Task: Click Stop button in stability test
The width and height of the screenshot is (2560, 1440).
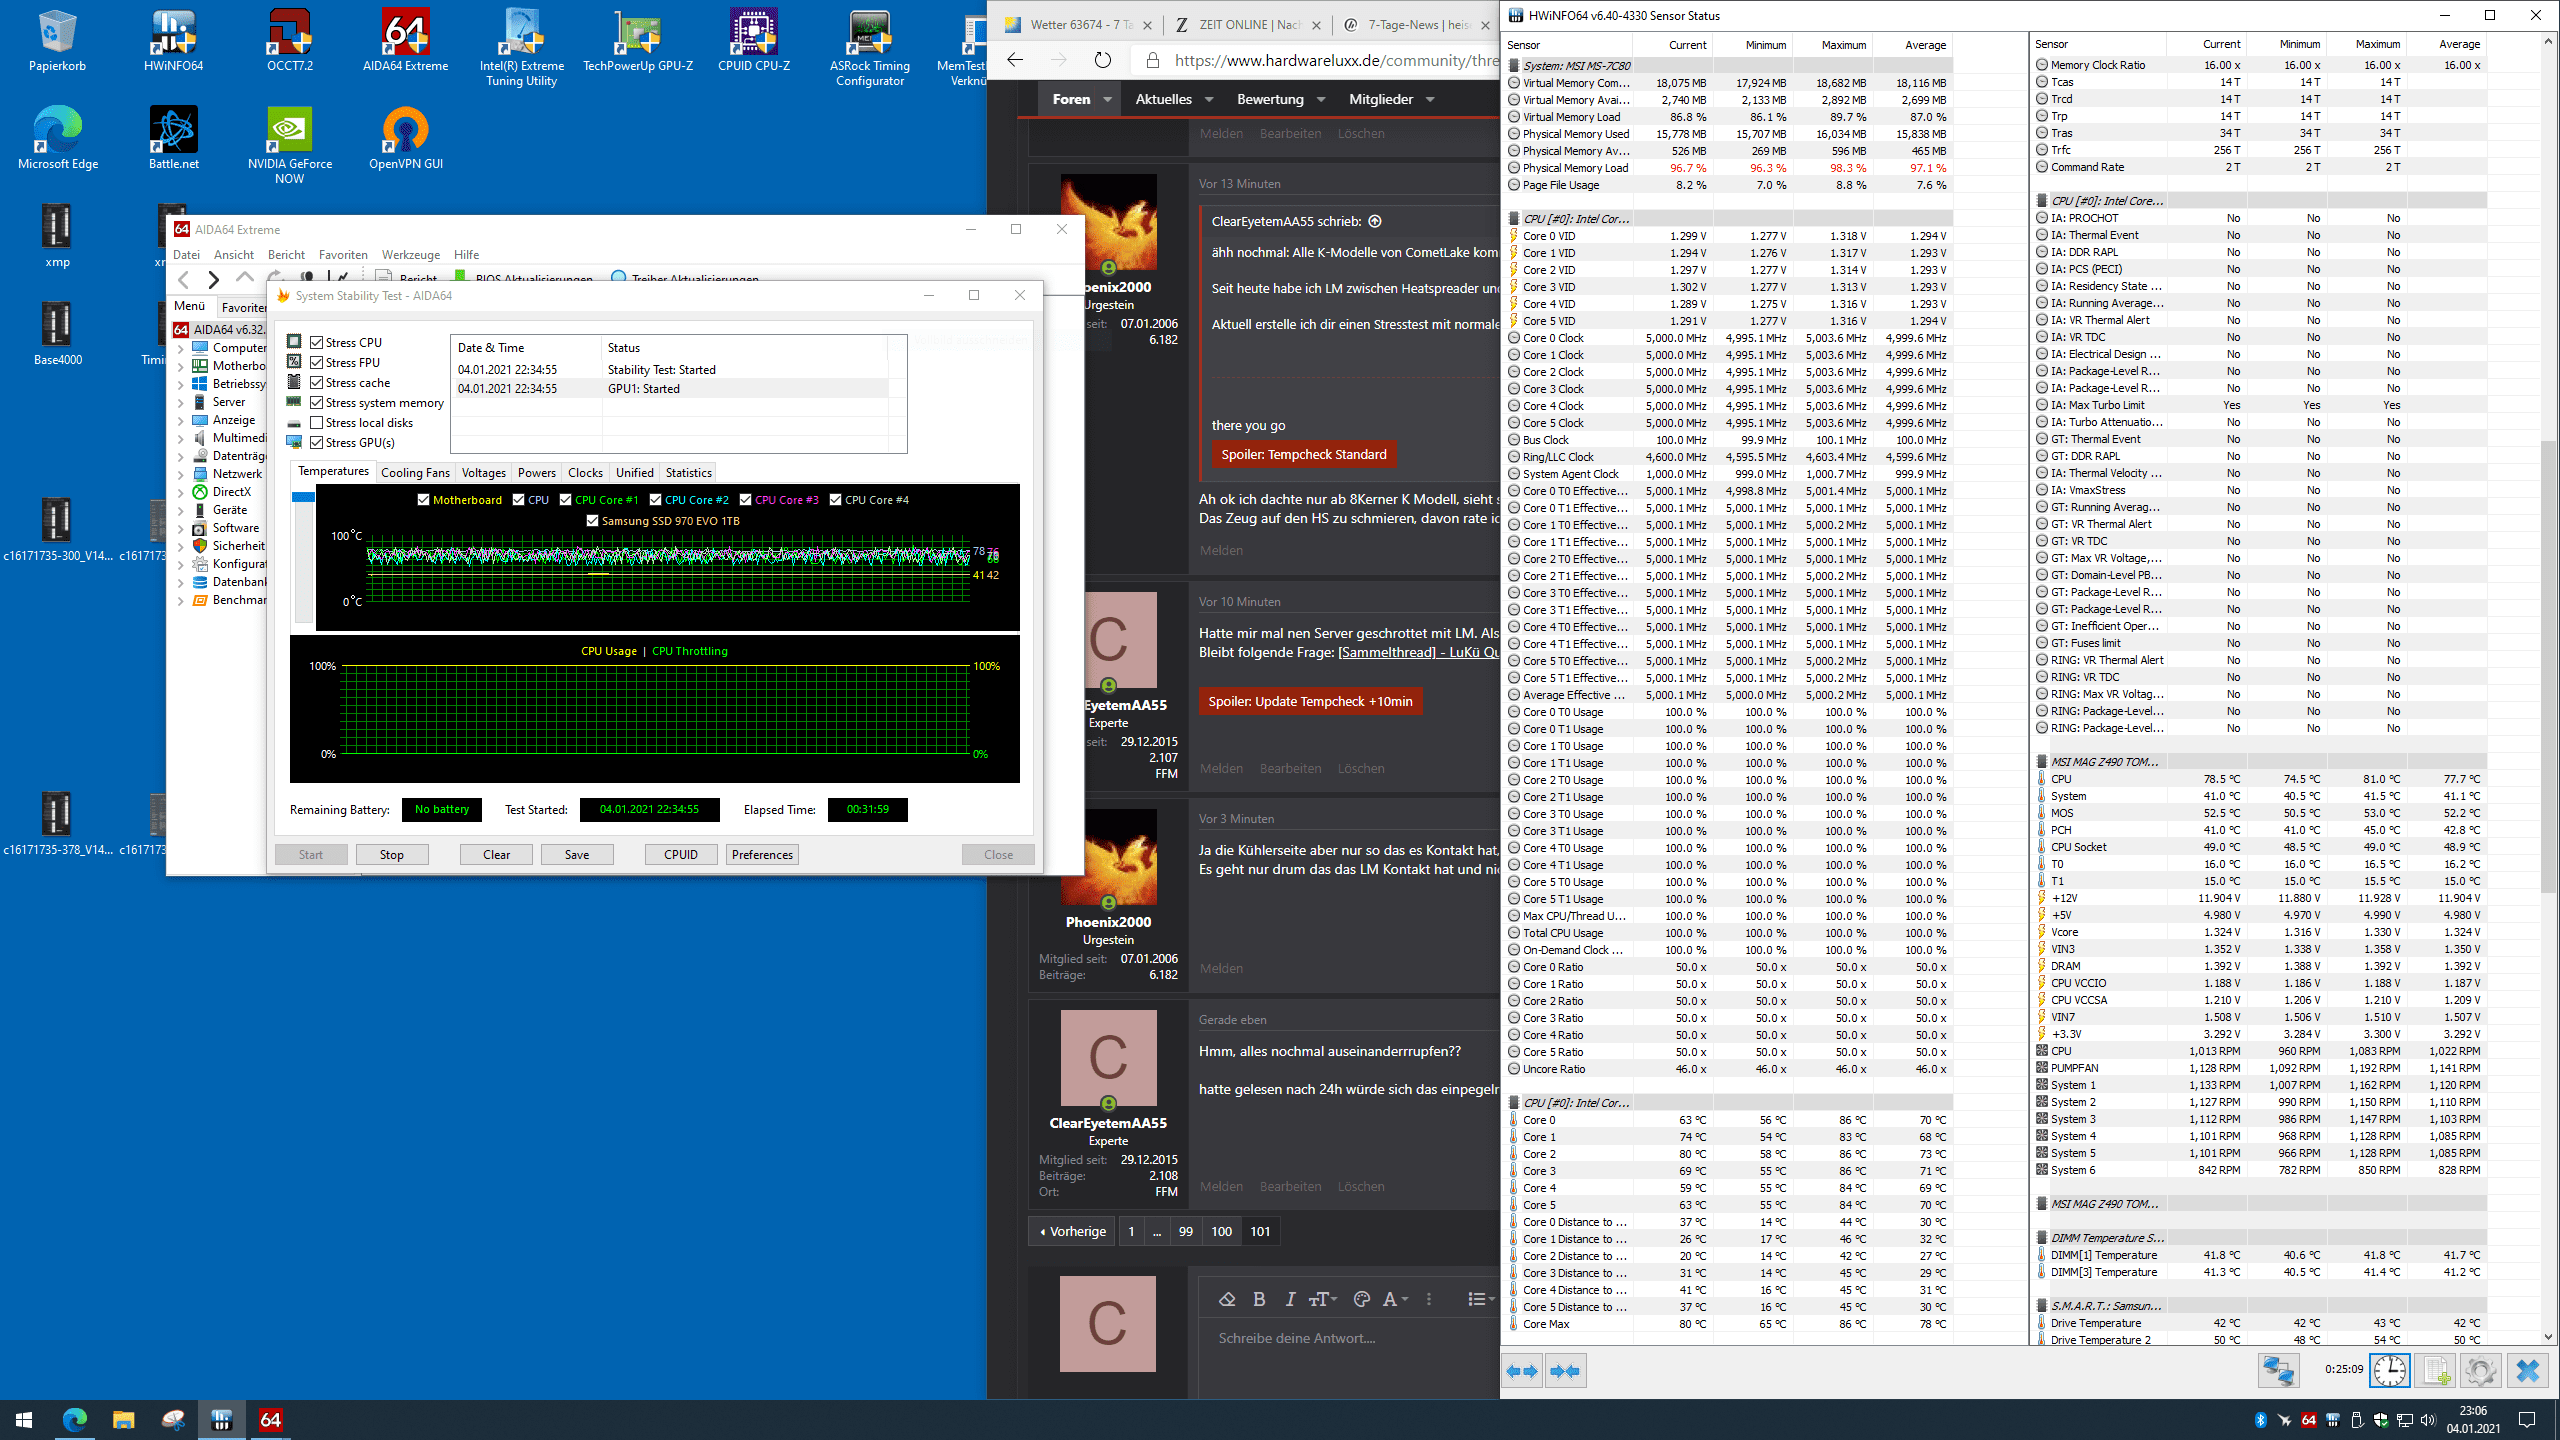Action: [392, 855]
